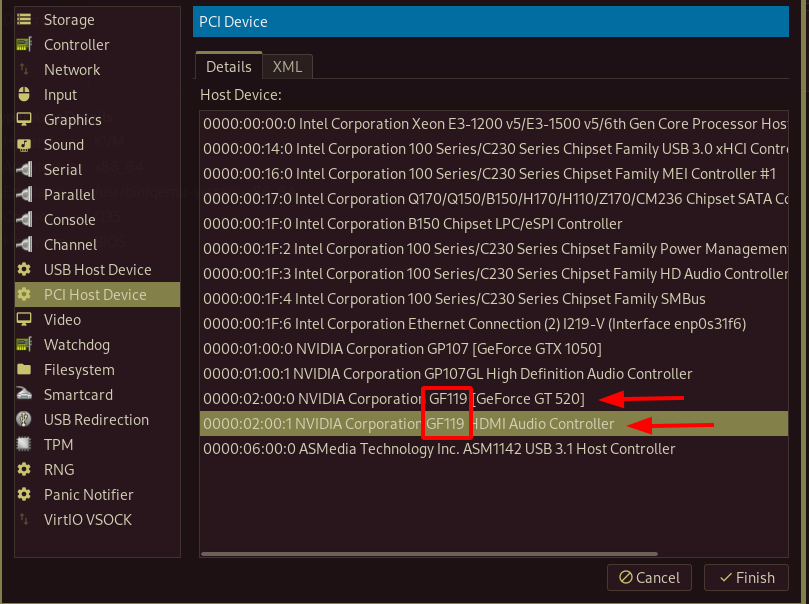
Task: Choose Graphics hardware type
Action: [73, 120]
